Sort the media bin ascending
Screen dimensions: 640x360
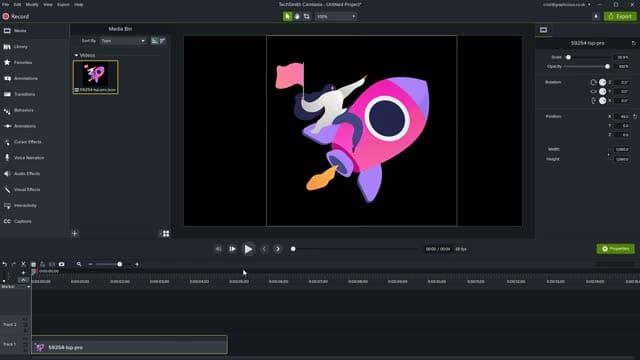(x=155, y=41)
